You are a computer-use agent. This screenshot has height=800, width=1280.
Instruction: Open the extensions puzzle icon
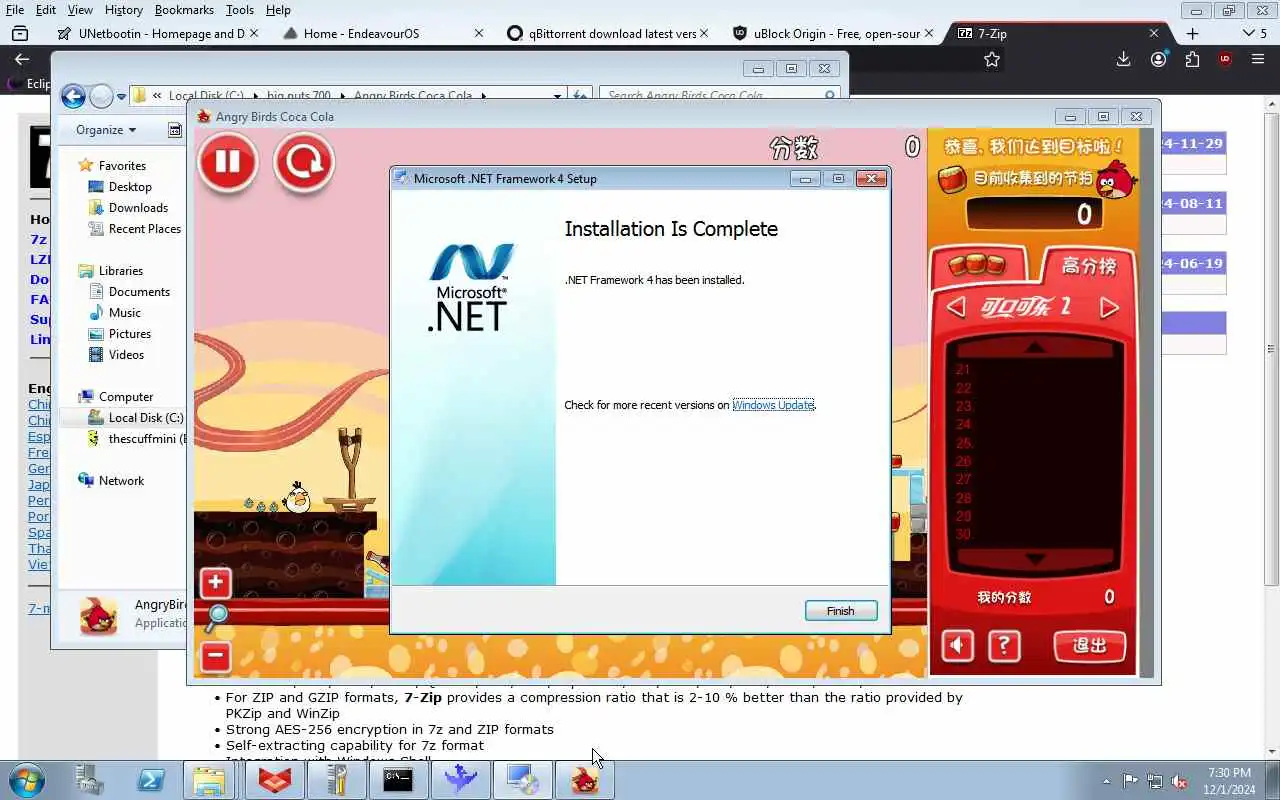1192,60
